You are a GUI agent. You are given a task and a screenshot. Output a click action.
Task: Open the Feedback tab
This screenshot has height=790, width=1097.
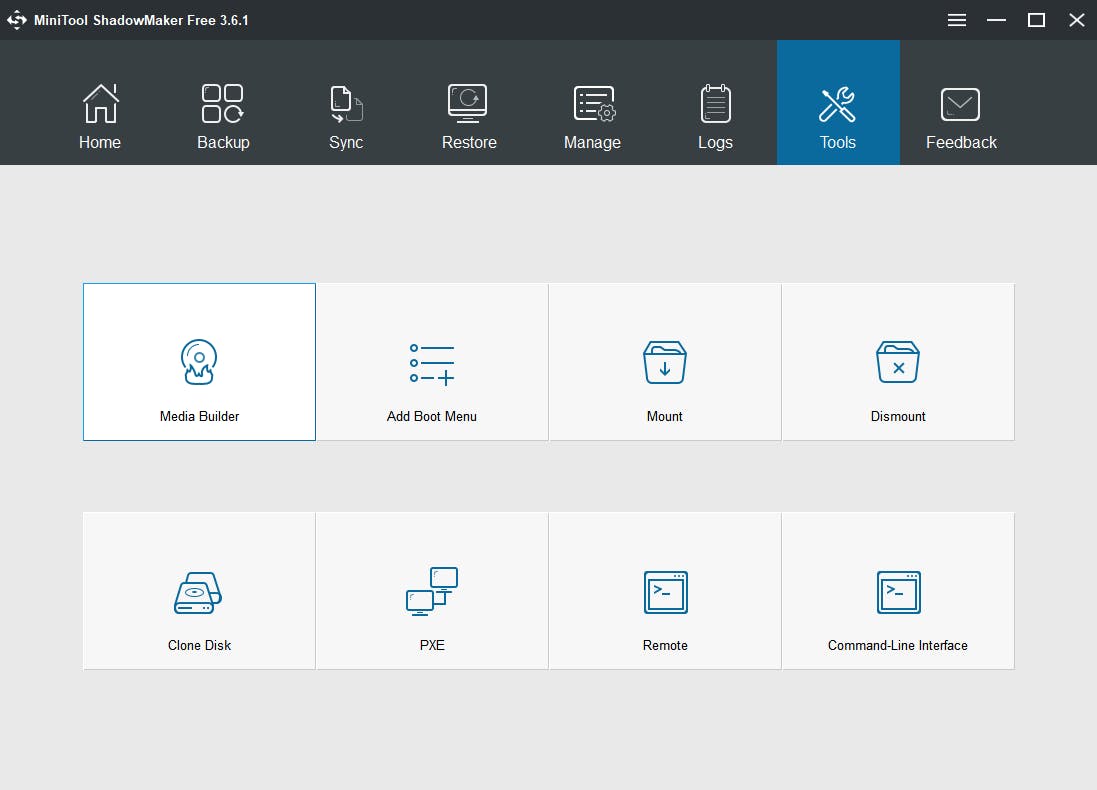(961, 103)
